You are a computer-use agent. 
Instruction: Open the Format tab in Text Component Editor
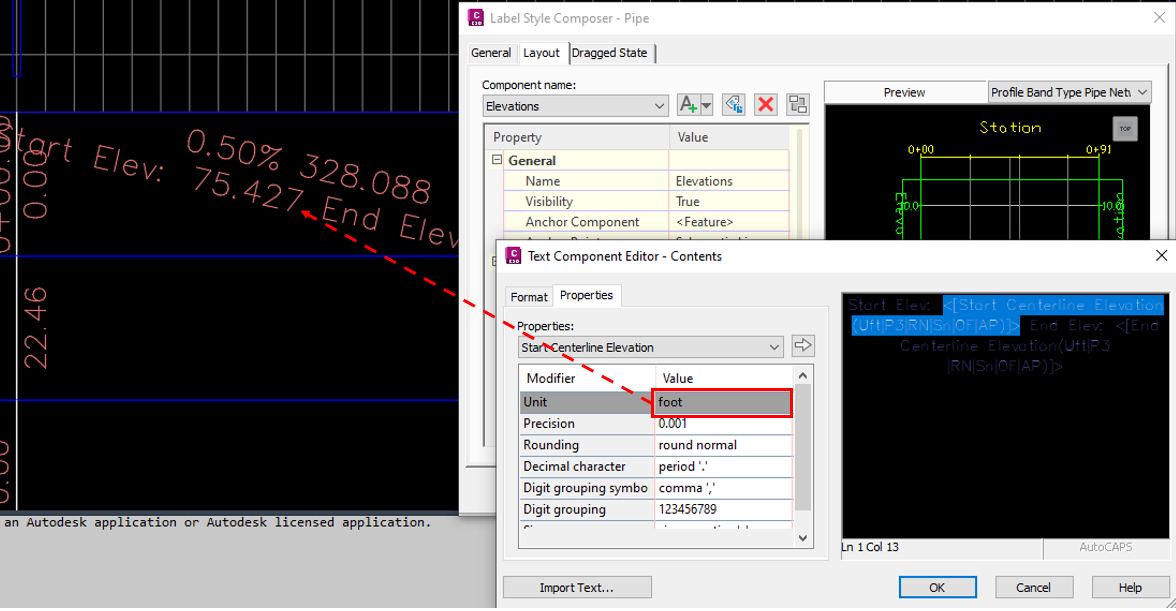[528, 296]
